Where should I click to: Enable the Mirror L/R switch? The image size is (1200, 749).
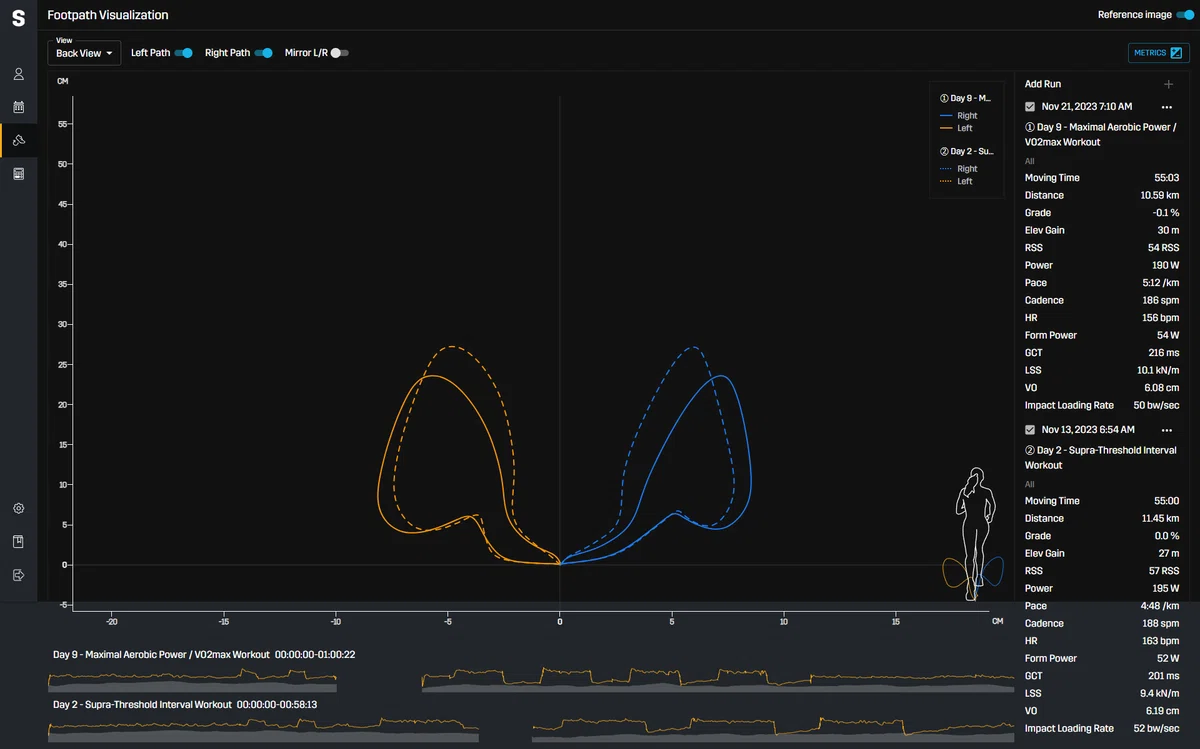click(x=339, y=53)
